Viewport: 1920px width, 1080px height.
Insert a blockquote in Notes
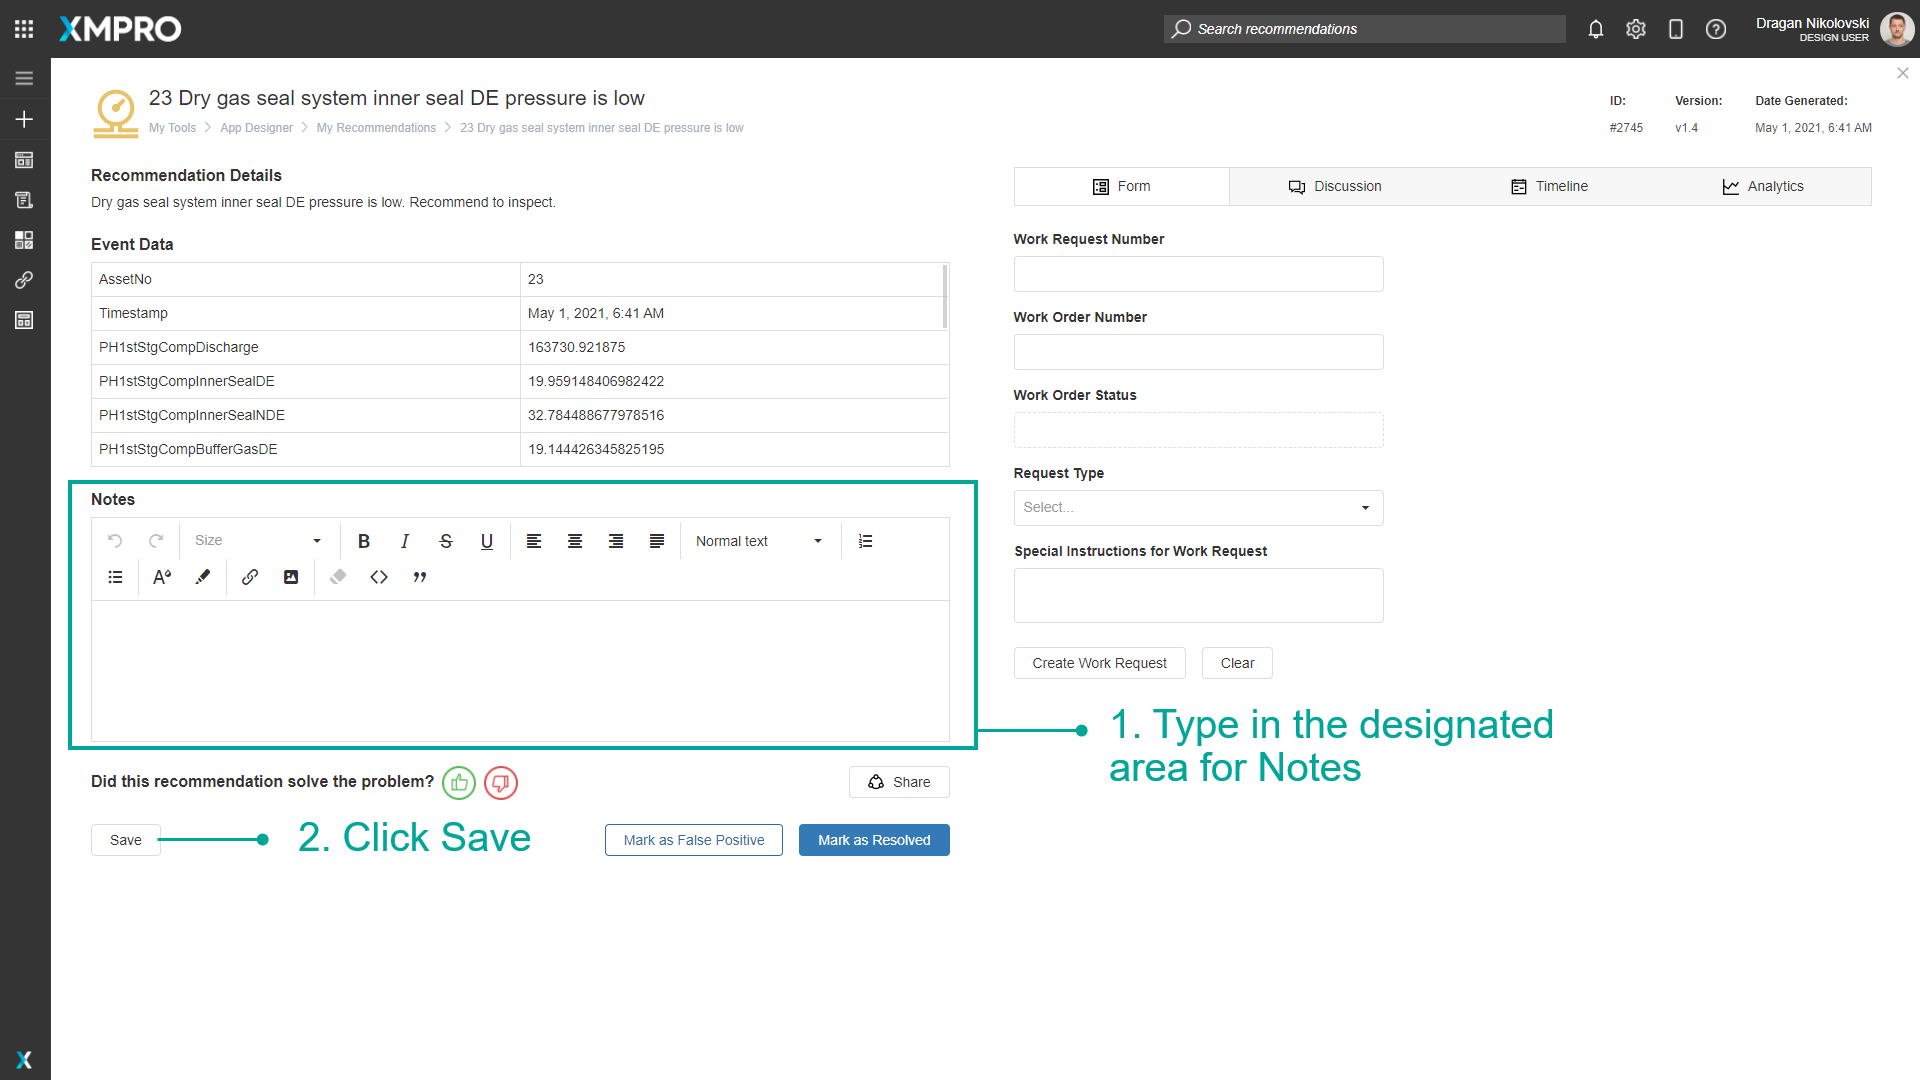click(420, 577)
